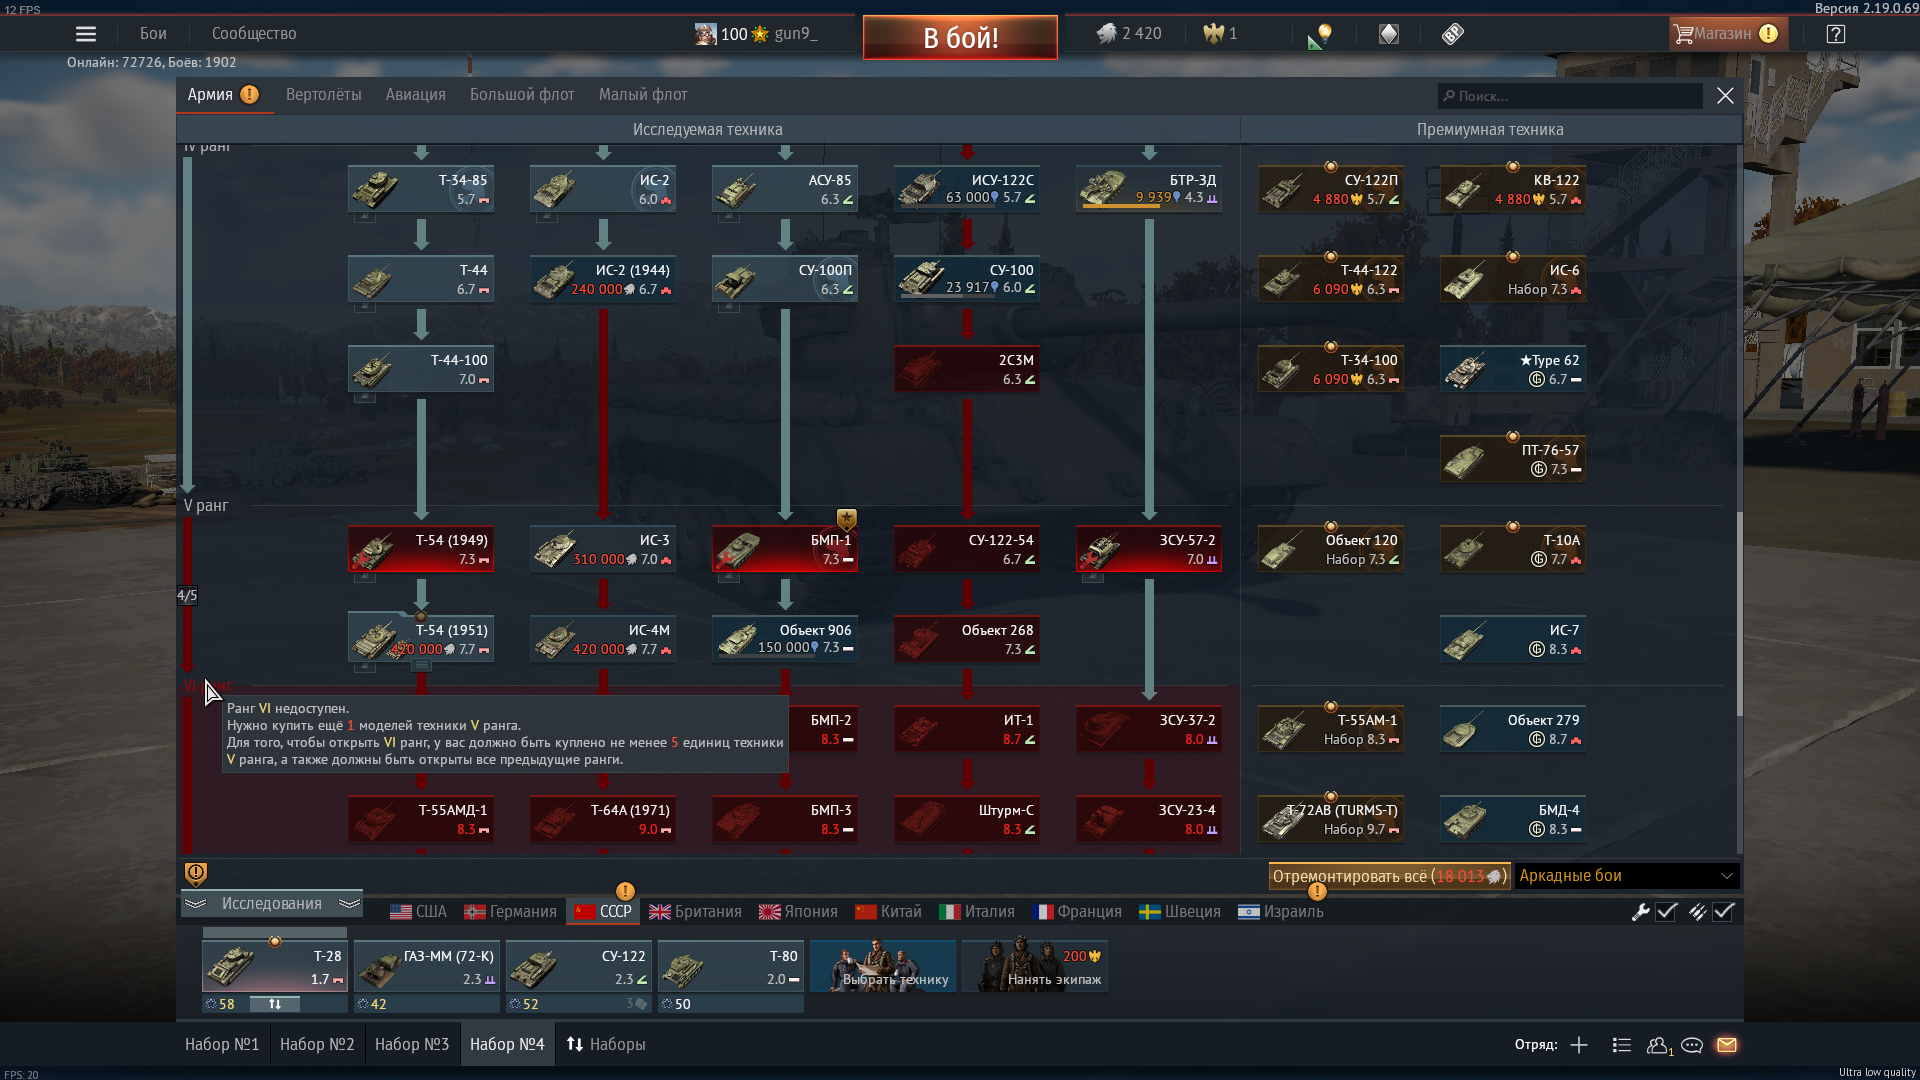
Task: Click the research tree vertical scrollbar
Action: [1739, 614]
